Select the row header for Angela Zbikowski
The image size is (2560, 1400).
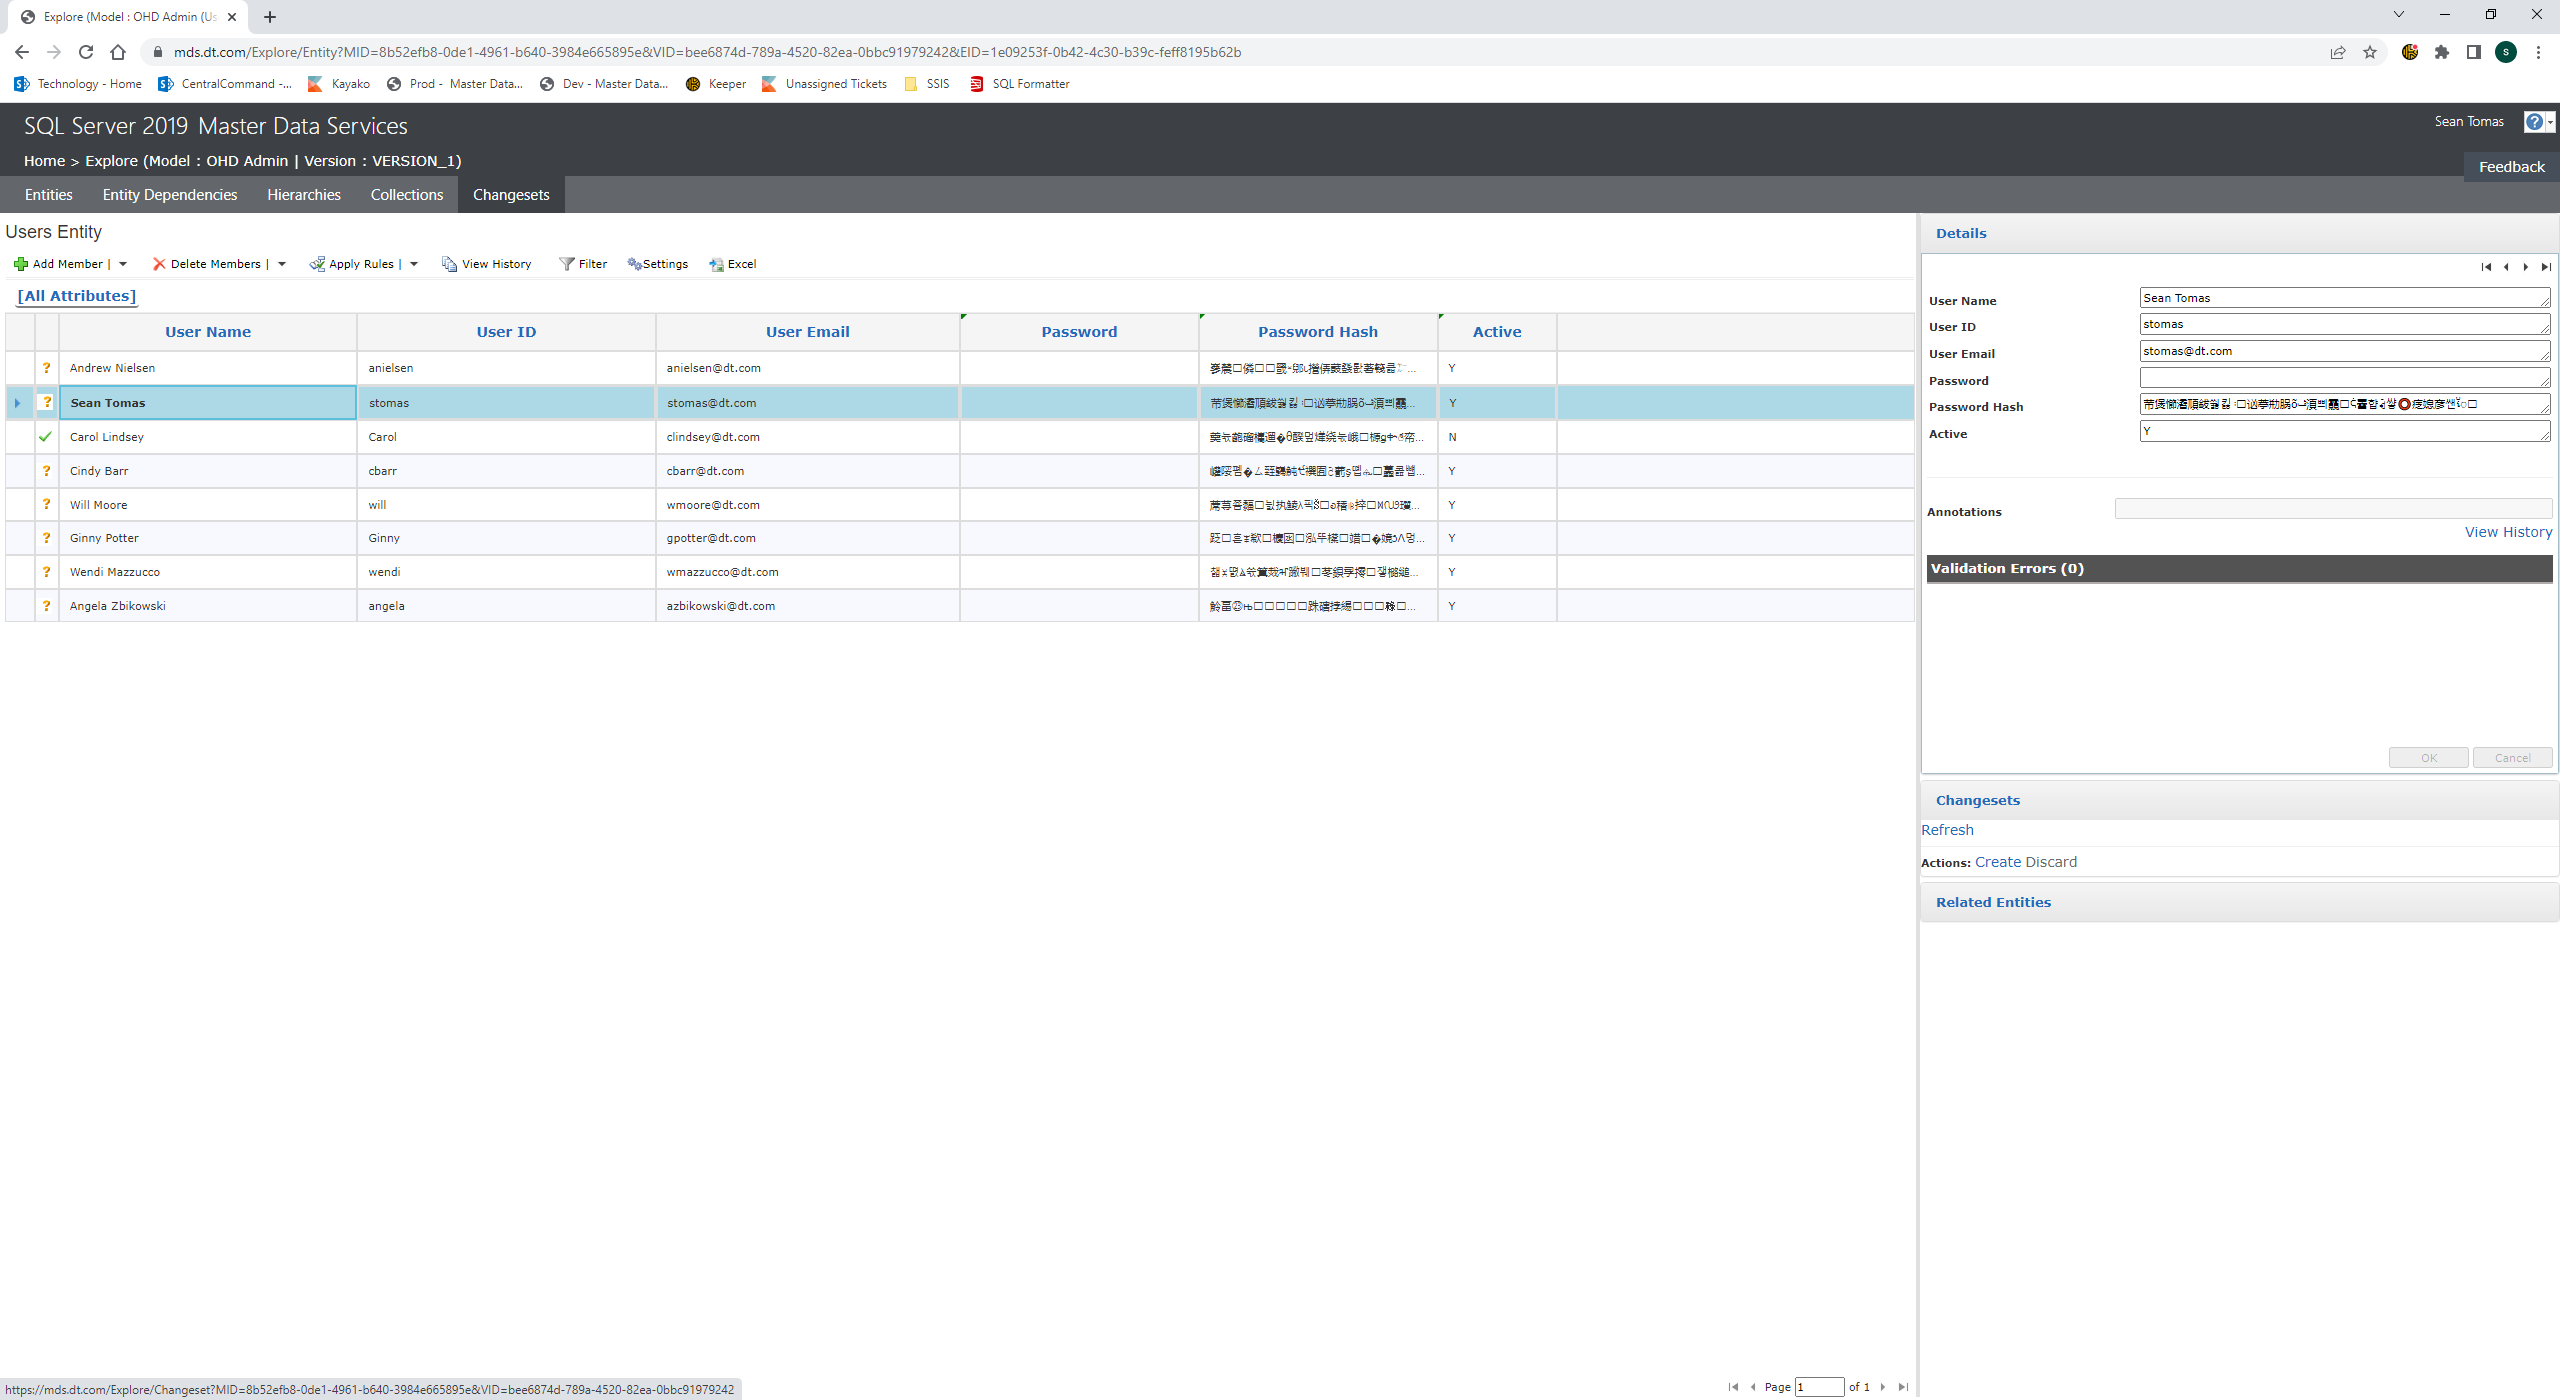19,606
